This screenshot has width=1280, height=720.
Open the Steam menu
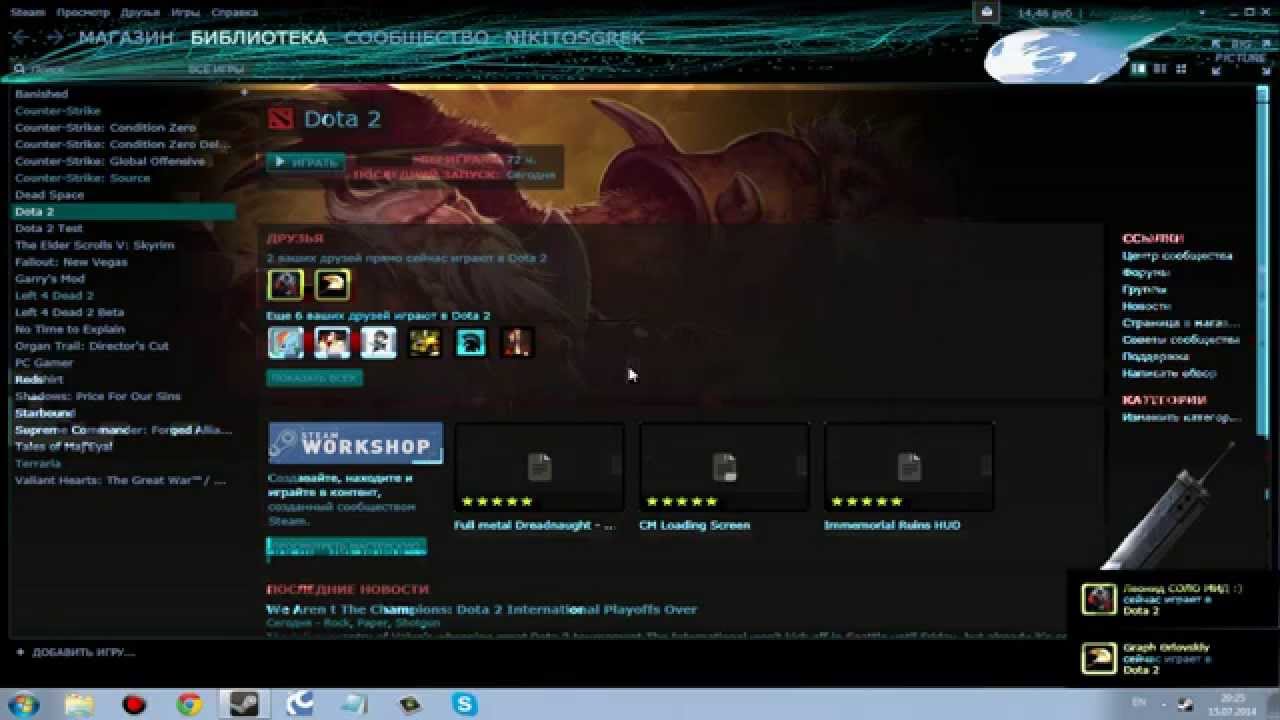click(x=28, y=12)
